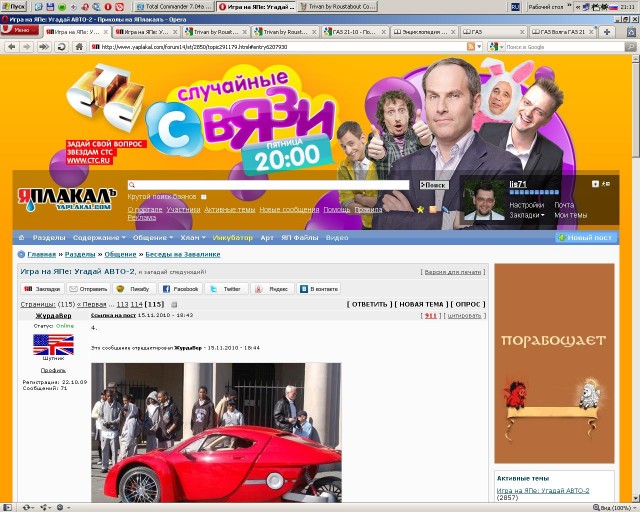Open Total Commander from the taskbar

pyautogui.click(x=175, y=7)
